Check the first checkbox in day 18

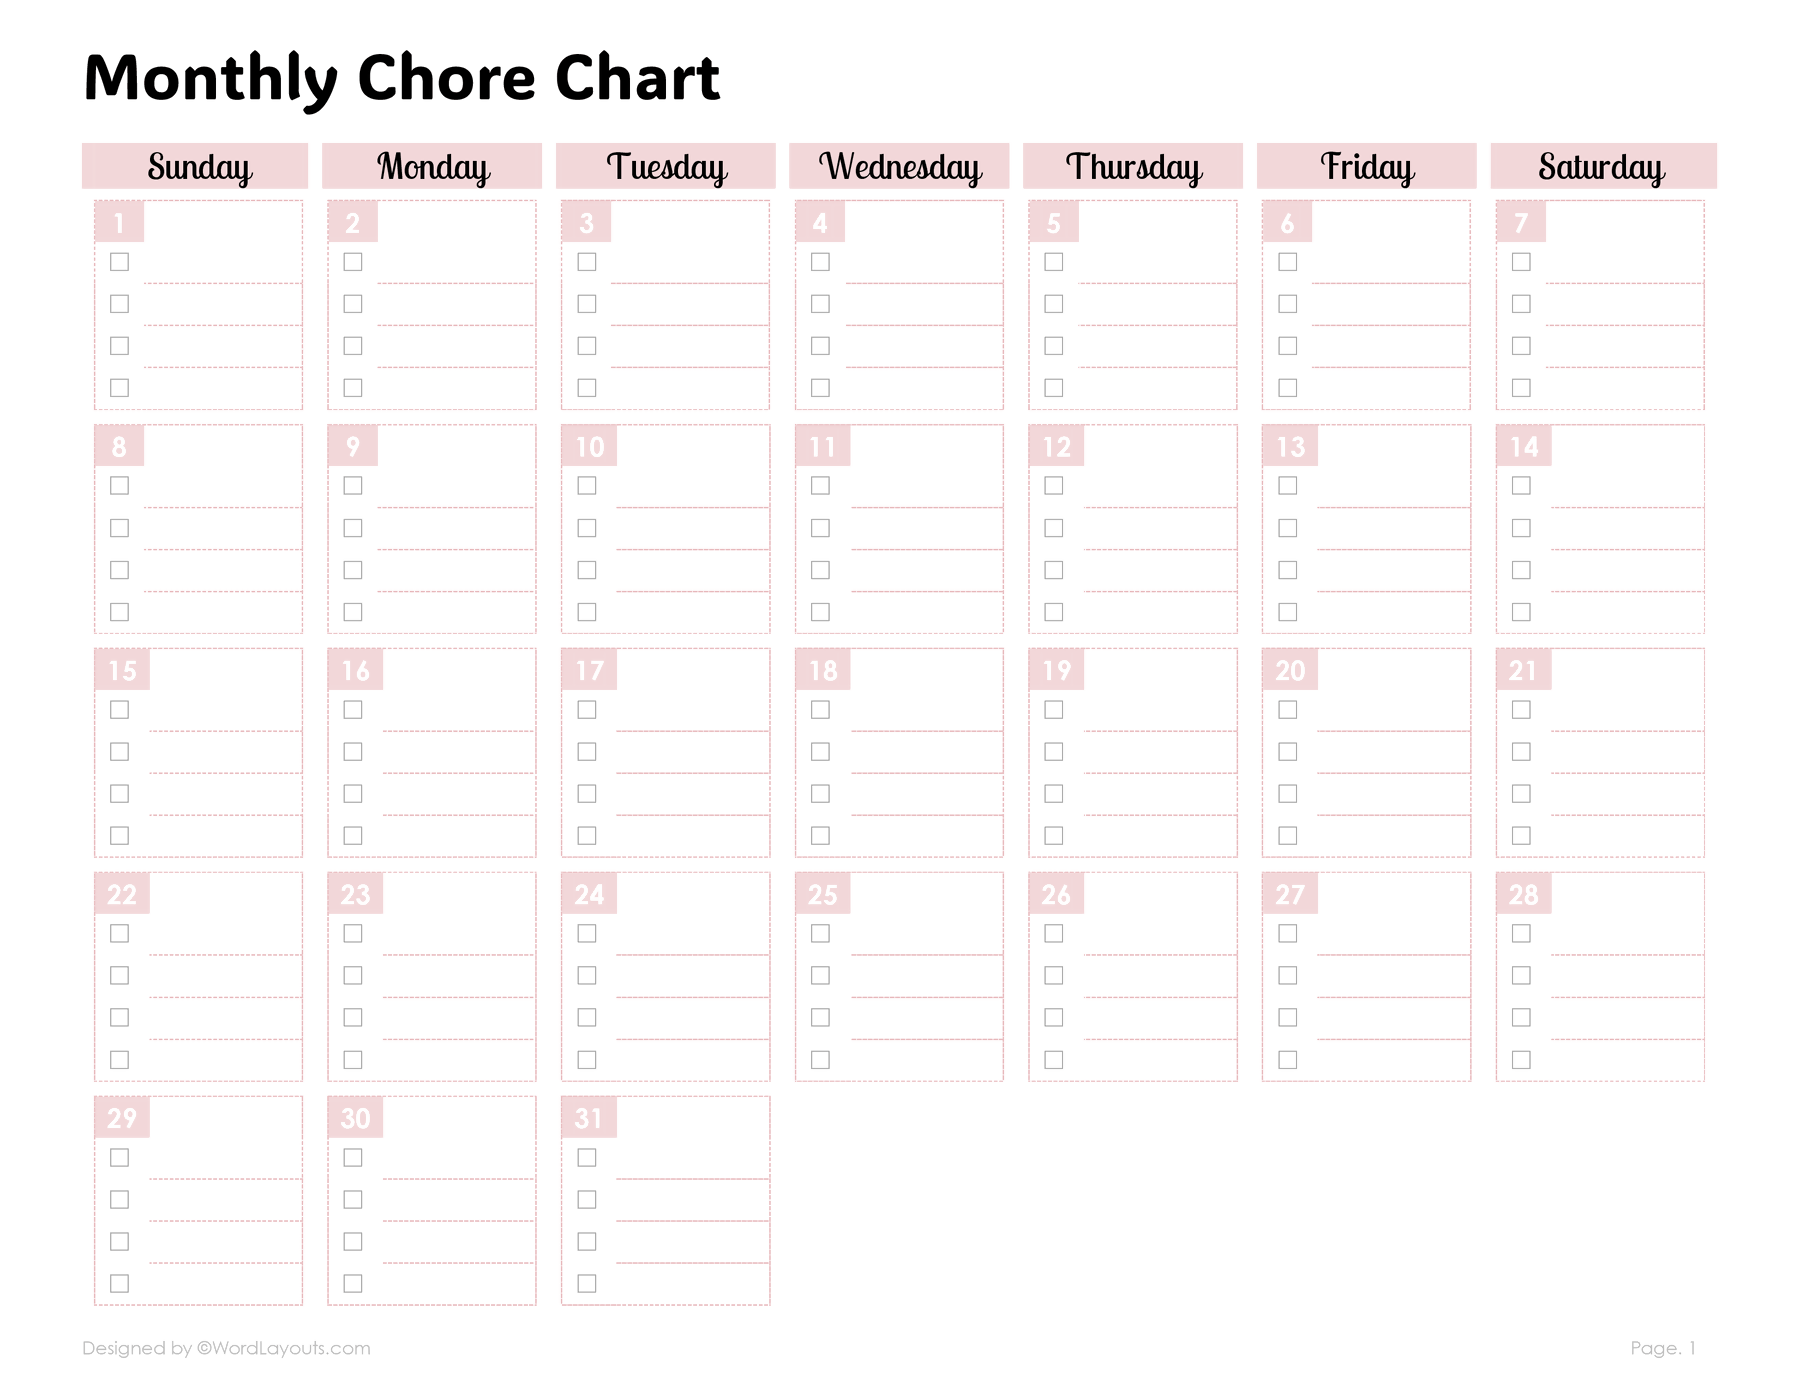coord(820,710)
